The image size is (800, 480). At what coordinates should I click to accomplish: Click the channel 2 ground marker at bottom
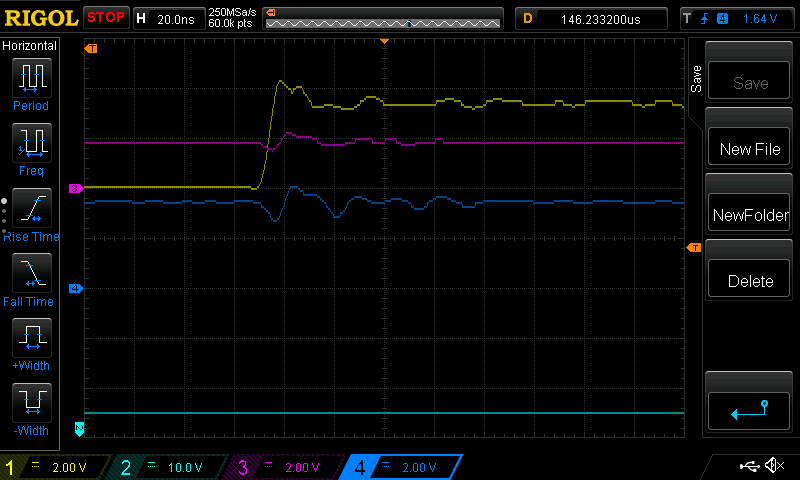(x=79, y=429)
